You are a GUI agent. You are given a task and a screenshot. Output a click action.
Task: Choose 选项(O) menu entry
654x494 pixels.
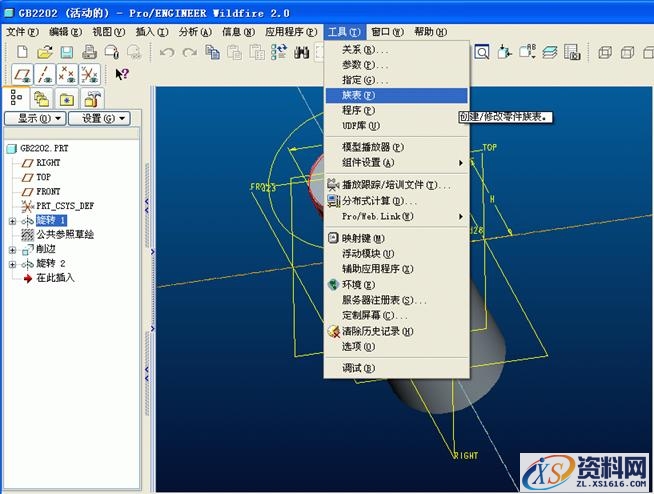pyautogui.click(x=396, y=347)
